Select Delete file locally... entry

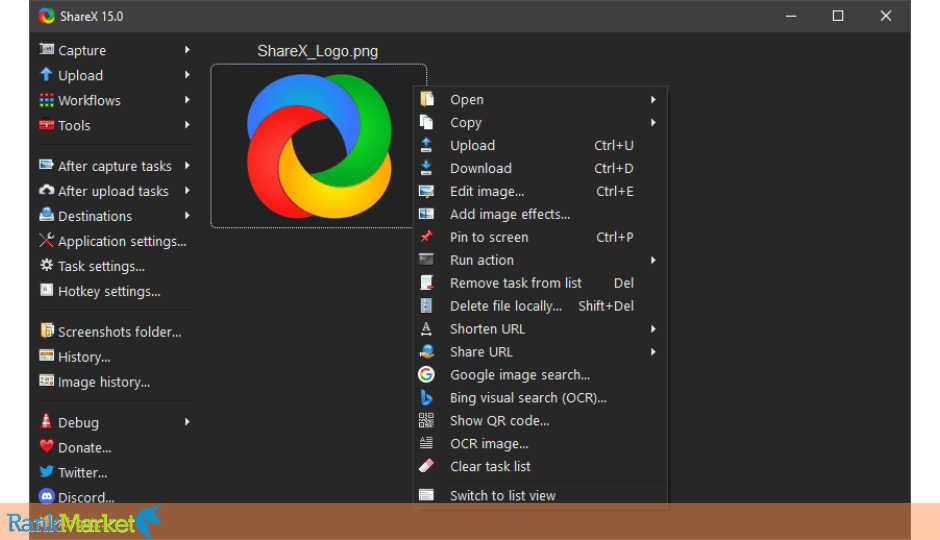540,306
